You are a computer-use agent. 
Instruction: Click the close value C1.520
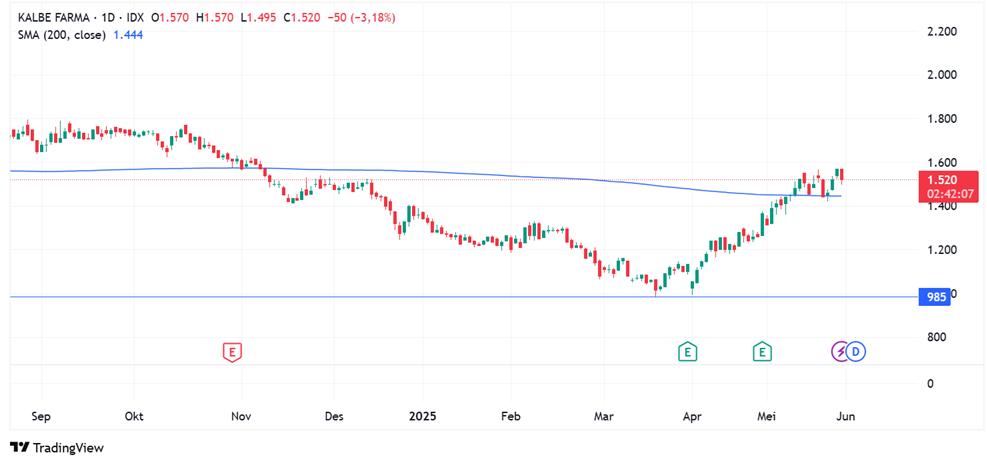click(x=302, y=18)
